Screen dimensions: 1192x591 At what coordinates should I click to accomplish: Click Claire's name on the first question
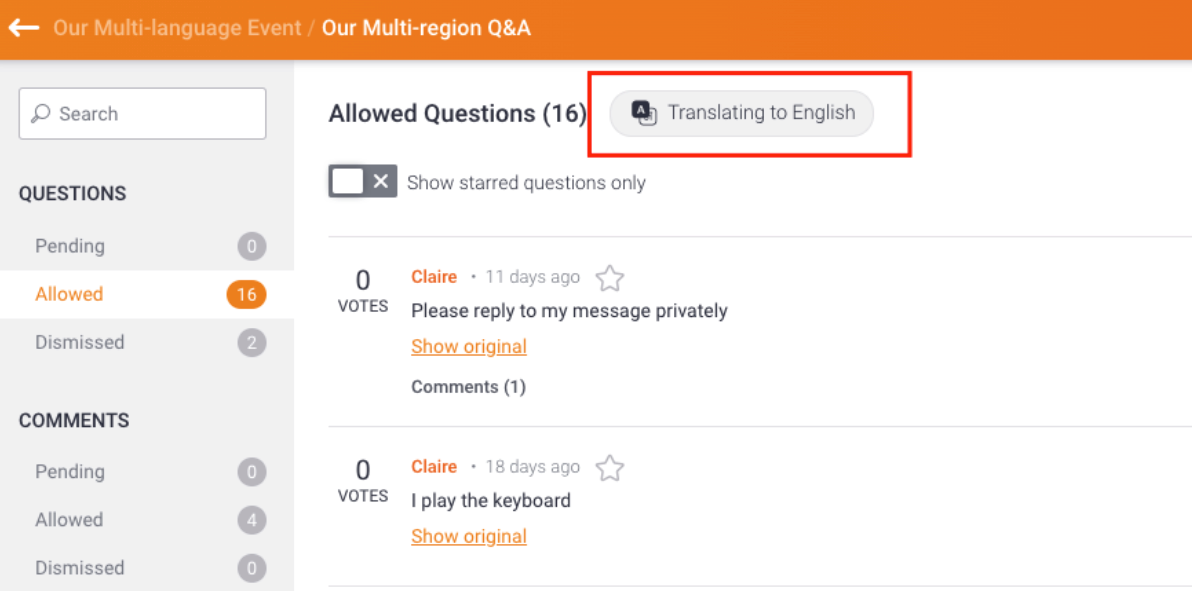coord(434,277)
